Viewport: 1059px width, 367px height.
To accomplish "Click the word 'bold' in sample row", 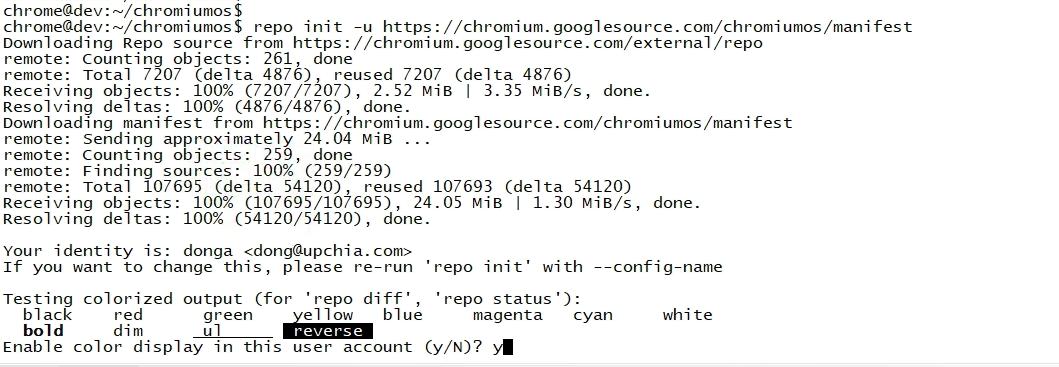I will coord(43,331).
